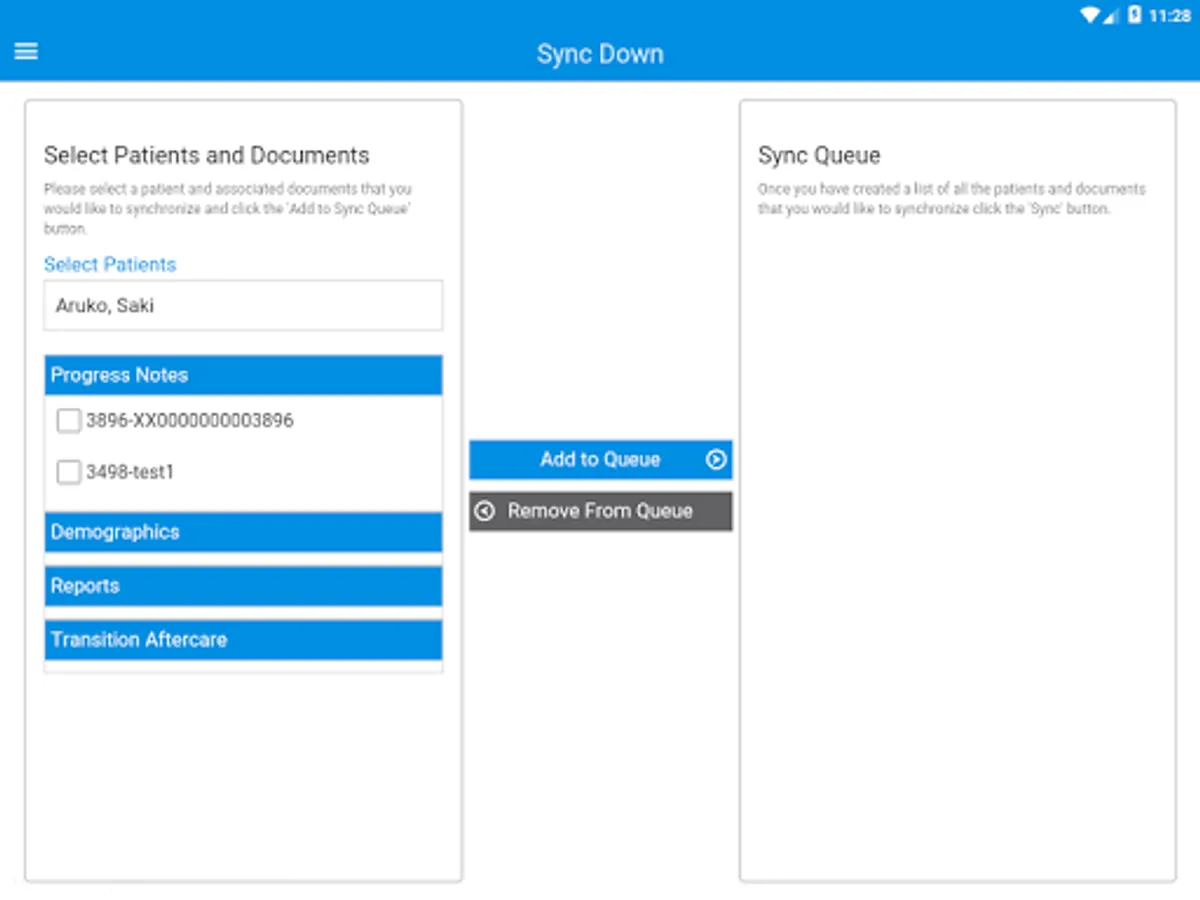Viewport: 1200px width, 900px height.
Task: Click the Select Patients and Documents heading
Action: click(x=207, y=155)
